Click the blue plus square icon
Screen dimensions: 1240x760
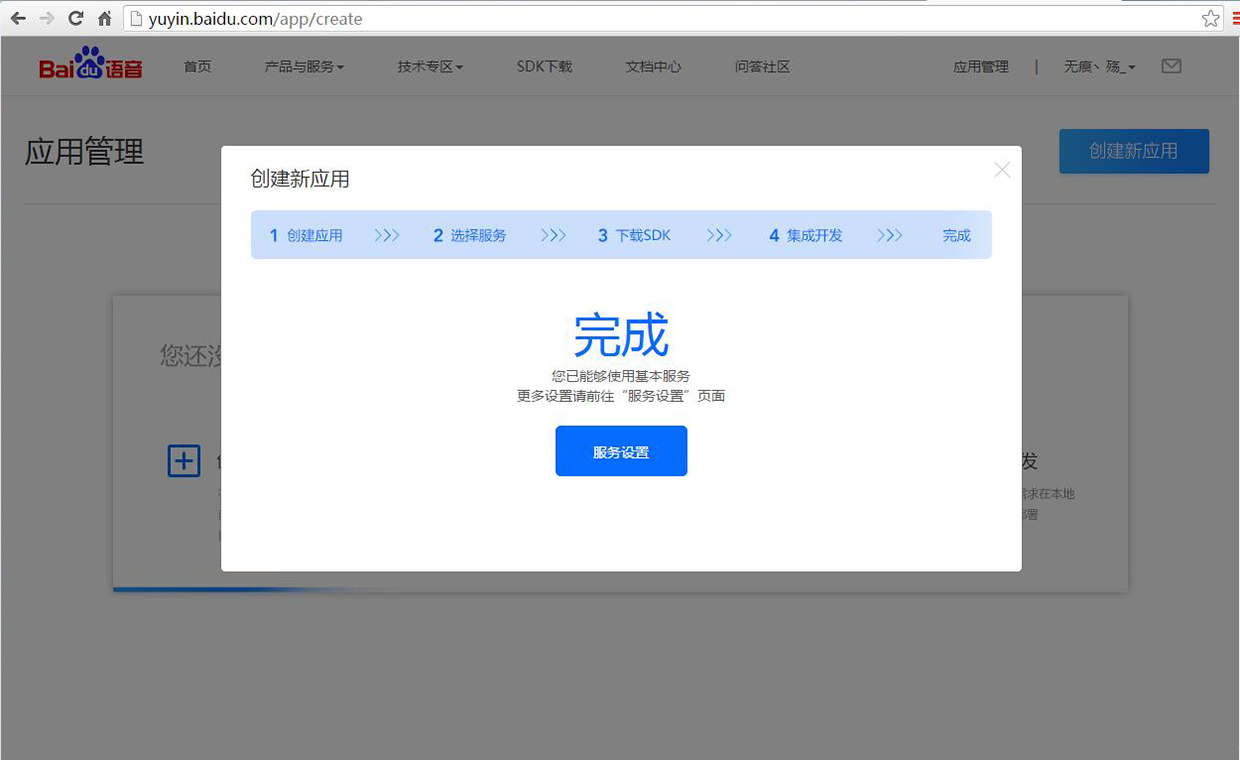(184, 461)
